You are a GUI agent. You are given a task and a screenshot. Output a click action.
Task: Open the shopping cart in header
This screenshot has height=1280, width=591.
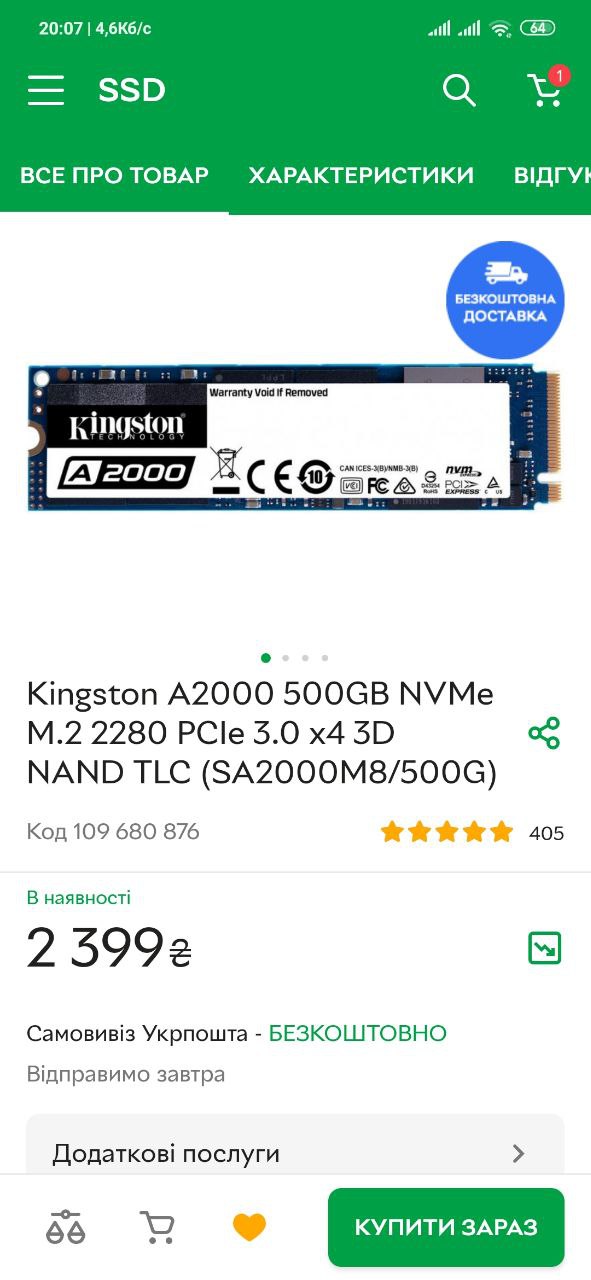pyautogui.click(x=546, y=89)
